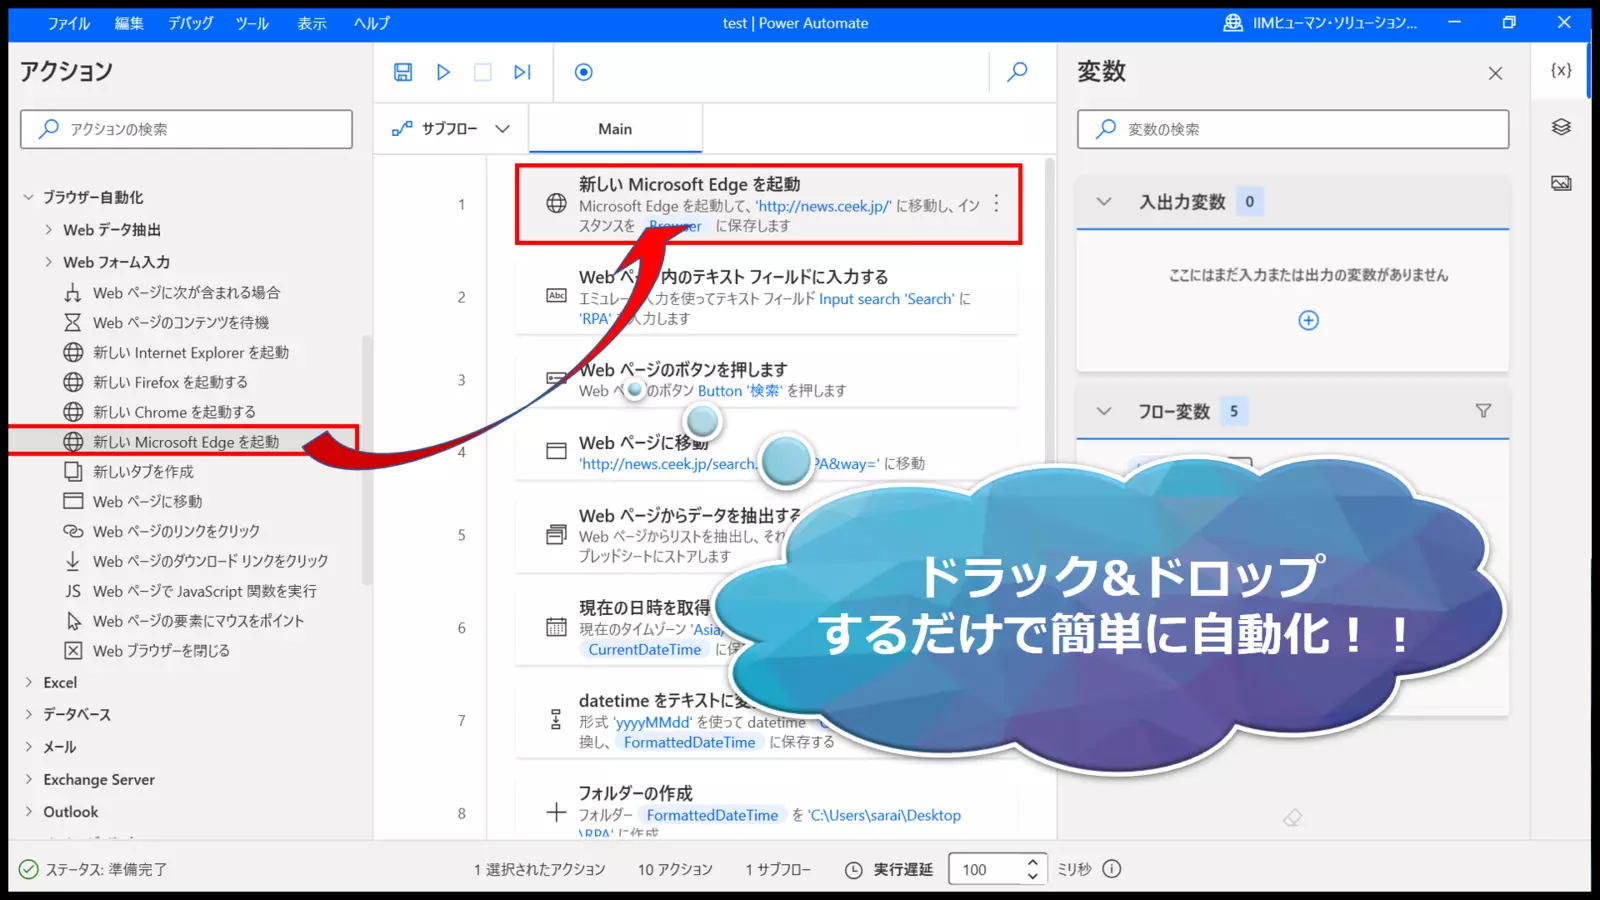Screen dimensions: 1600x900
Task: Select Web ページのリンクをクリック action
Action: [x=176, y=531]
